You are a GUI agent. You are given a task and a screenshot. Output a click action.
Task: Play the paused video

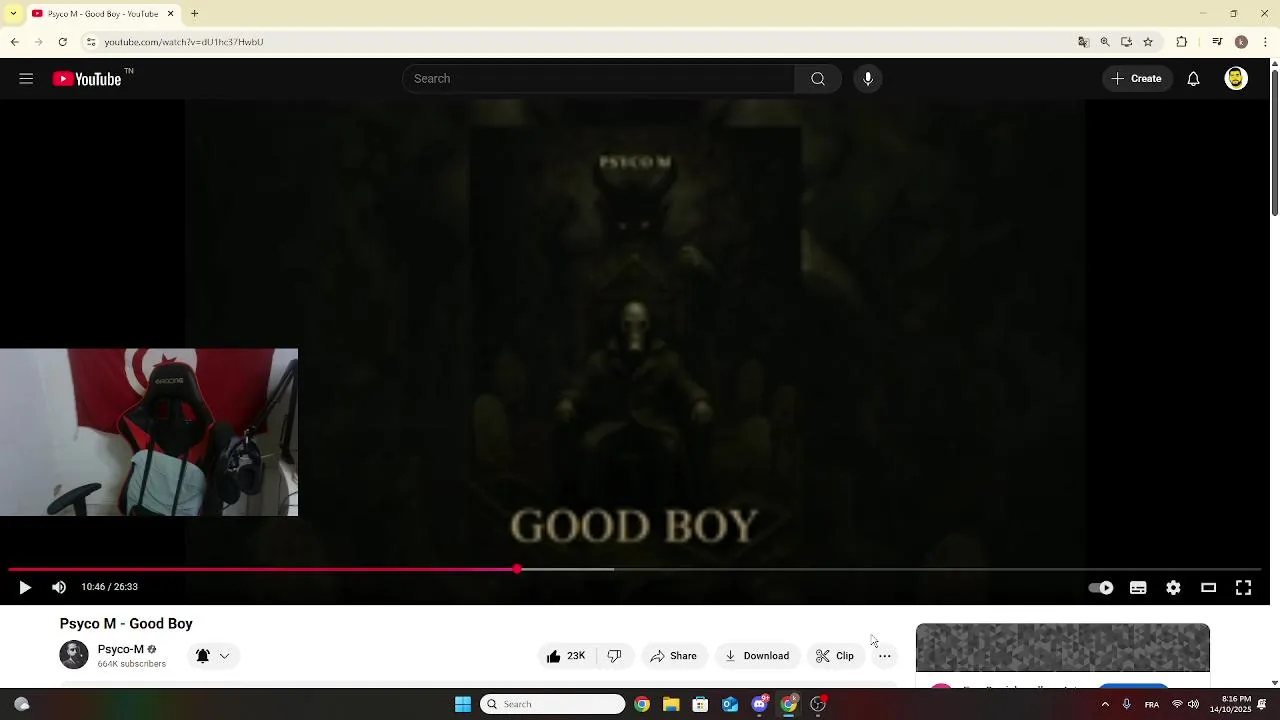click(25, 588)
